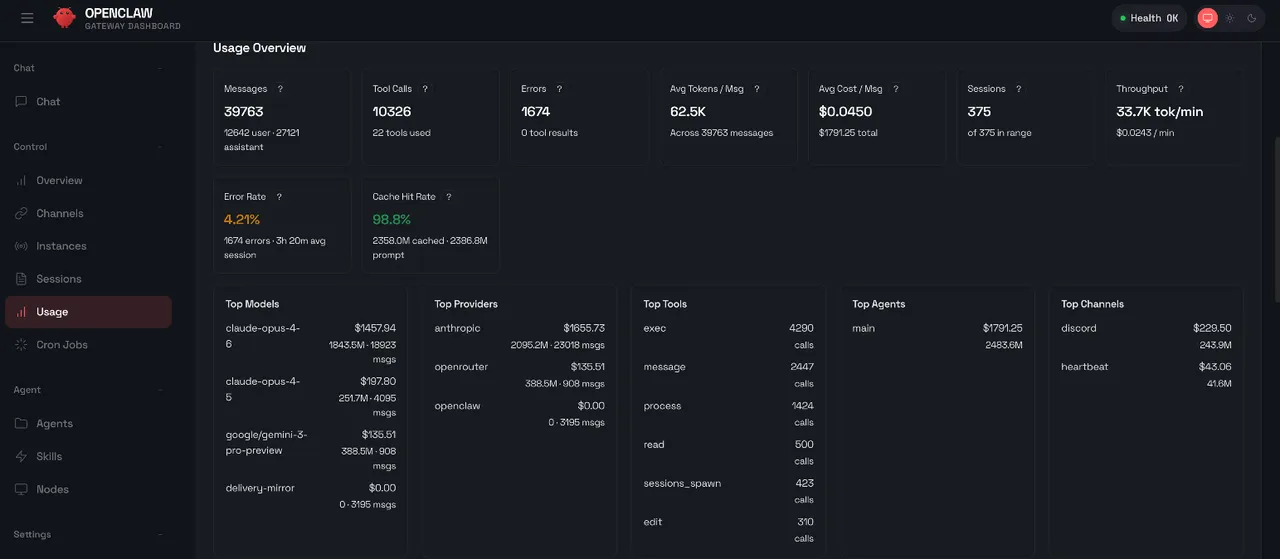This screenshot has height=559, width=1280.
Task: Click the help icon beside Cache Hit Rate
Action: click(448, 197)
